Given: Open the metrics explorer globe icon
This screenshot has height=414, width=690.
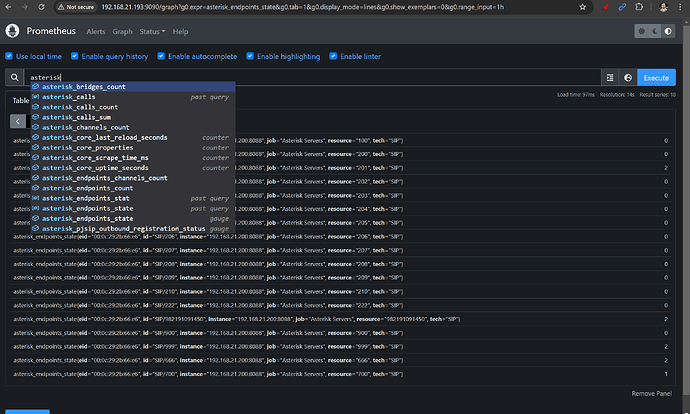Looking at the screenshot, I should (628, 77).
